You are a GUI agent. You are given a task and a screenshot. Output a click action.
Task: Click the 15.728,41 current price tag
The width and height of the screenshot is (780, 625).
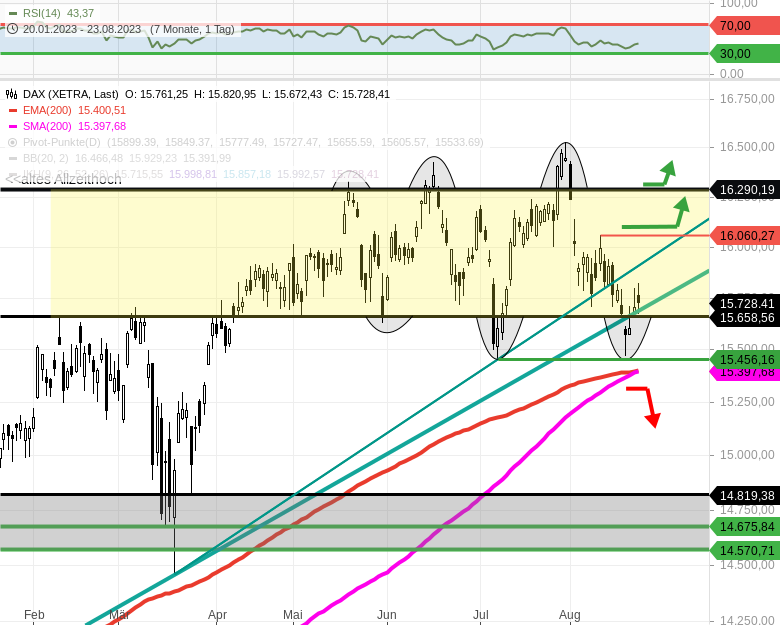[745, 303]
